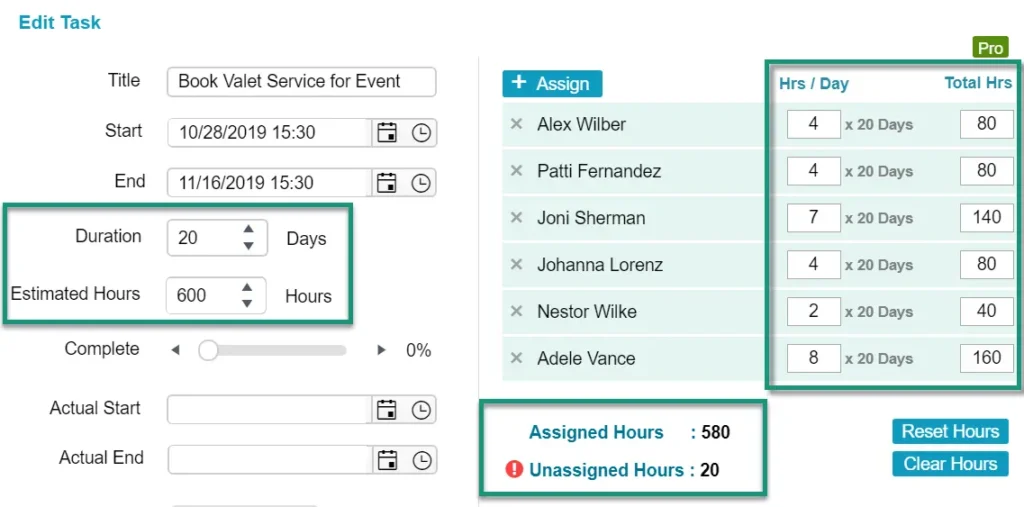Open time picker for End field
Viewport: 1024px width, 507px height.
coord(421,182)
